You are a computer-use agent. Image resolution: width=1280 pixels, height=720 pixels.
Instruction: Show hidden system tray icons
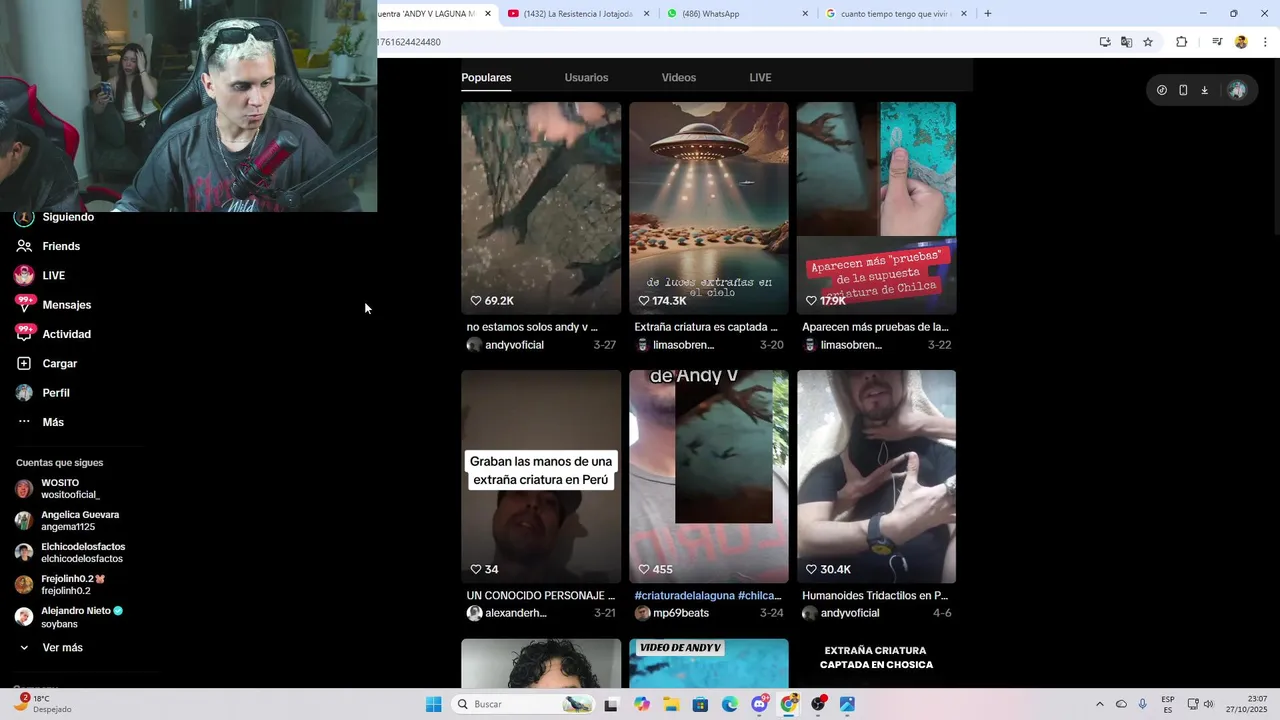1099,704
